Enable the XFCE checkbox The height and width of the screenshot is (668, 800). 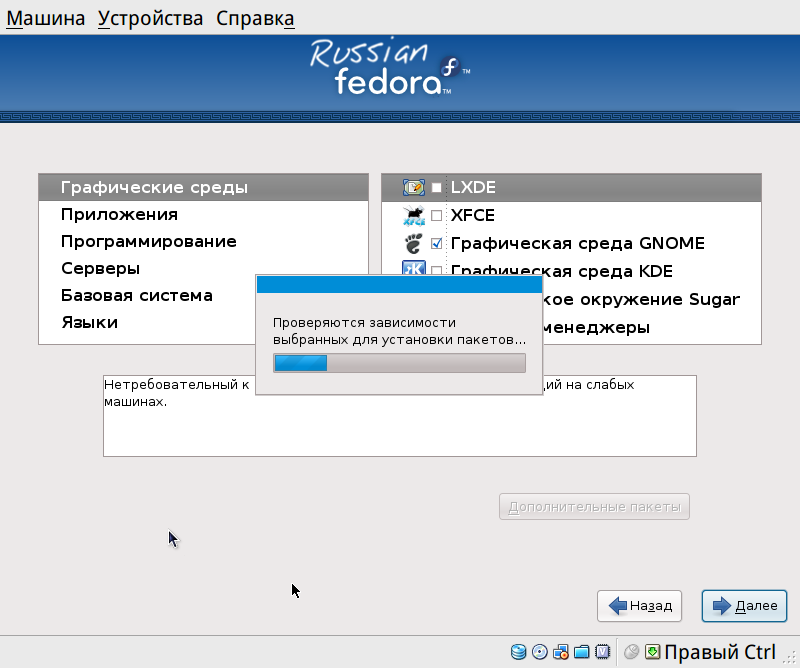click(x=436, y=215)
